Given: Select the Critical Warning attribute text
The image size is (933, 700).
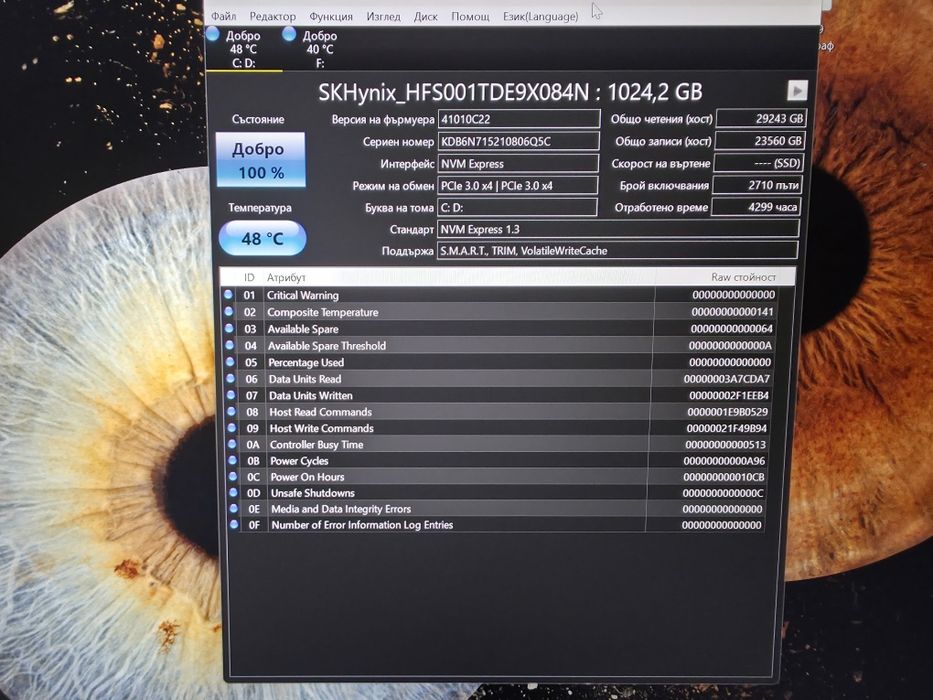Looking at the screenshot, I should (303, 295).
